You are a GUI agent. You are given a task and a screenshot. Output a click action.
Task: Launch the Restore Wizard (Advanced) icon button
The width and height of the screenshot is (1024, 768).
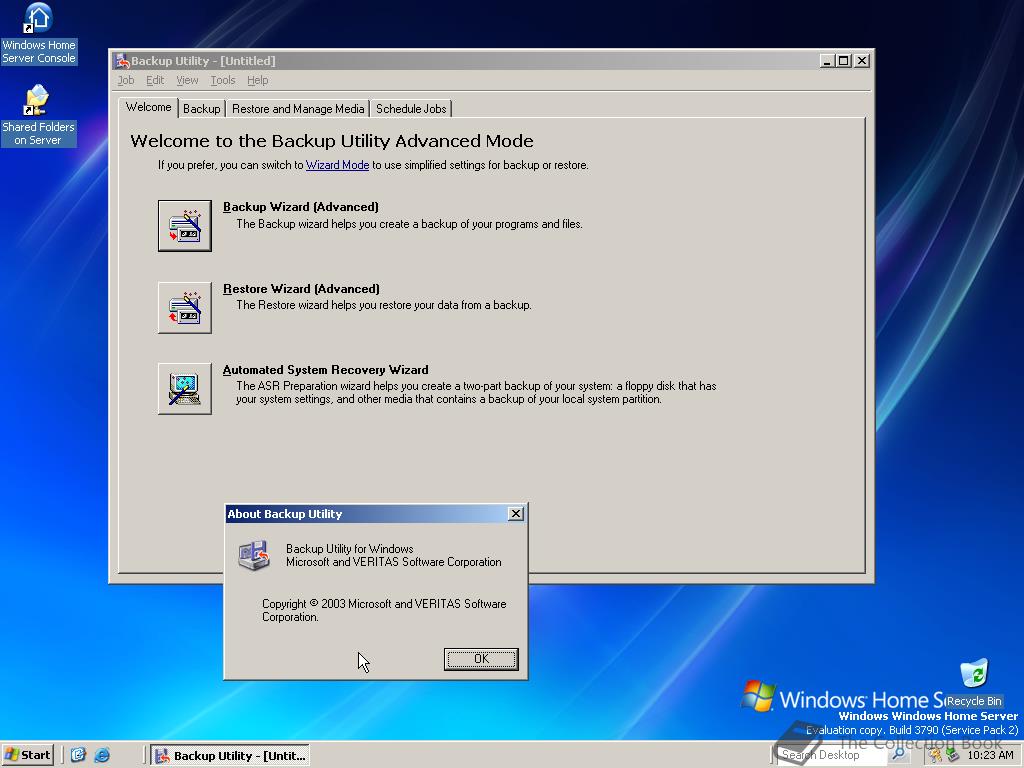coord(185,308)
